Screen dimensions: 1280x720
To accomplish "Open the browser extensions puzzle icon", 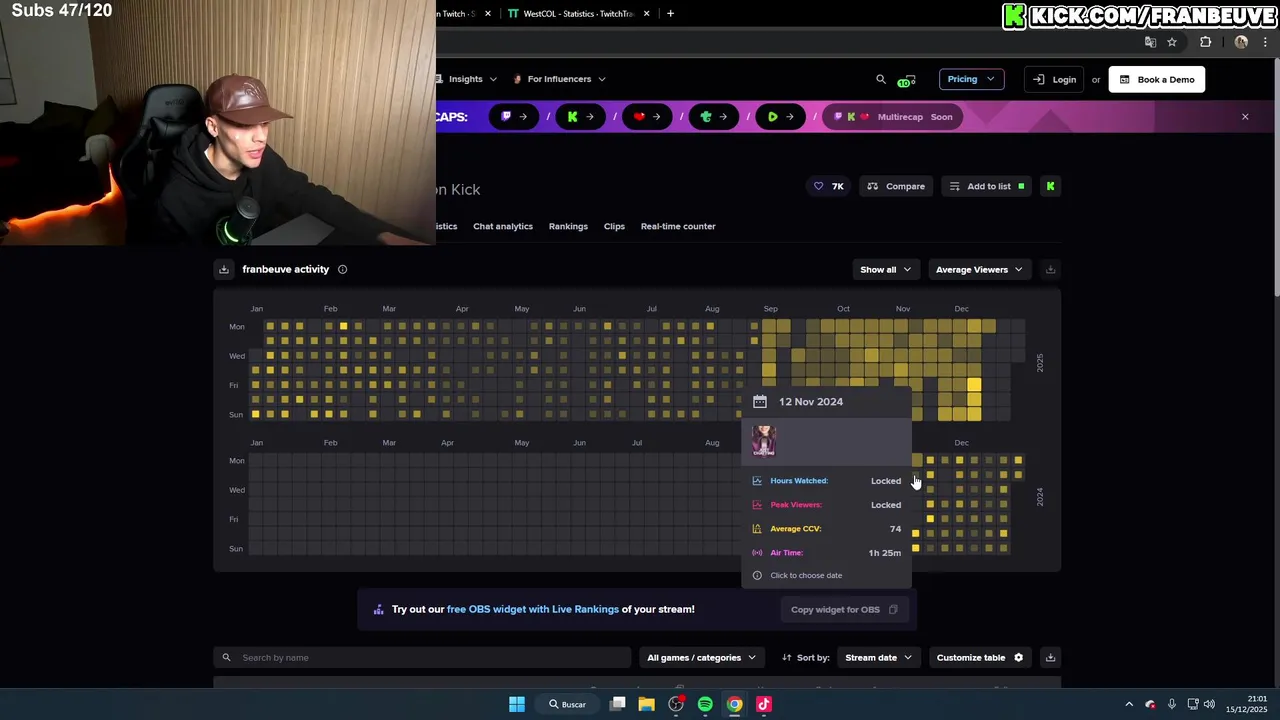I will [x=1205, y=42].
